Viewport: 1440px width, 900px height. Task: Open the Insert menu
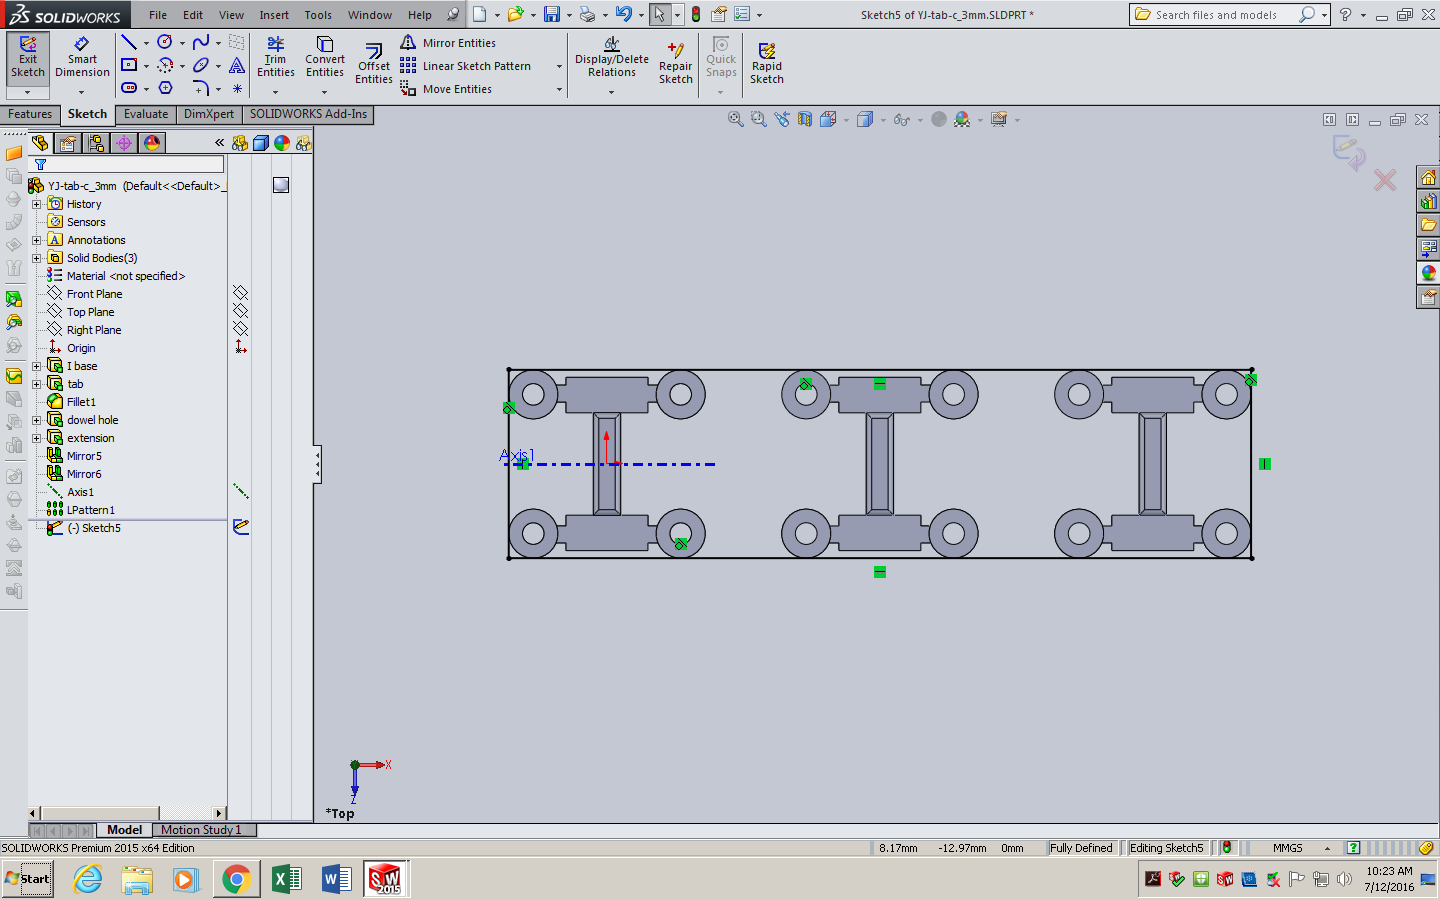point(274,14)
